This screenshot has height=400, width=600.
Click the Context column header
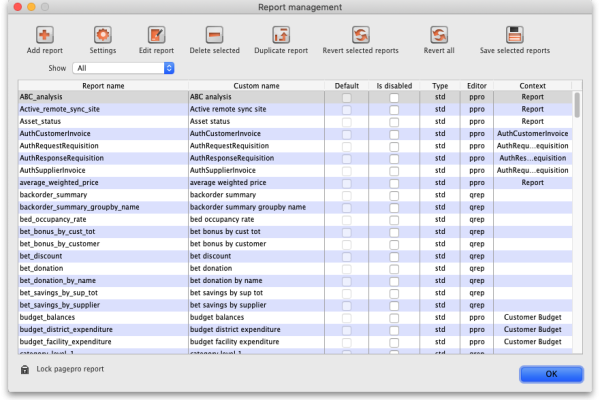click(x=532, y=86)
